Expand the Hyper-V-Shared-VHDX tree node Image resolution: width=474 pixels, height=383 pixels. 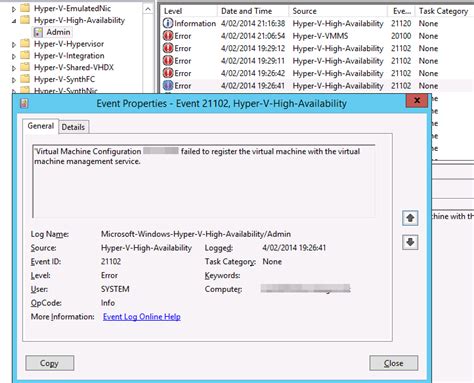pos(14,68)
